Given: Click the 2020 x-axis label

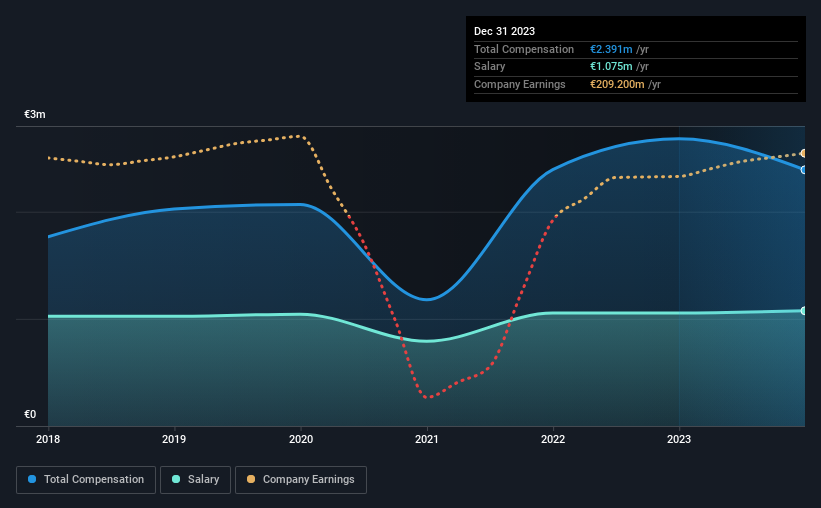Looking at the screenshot, I should 301,439.
